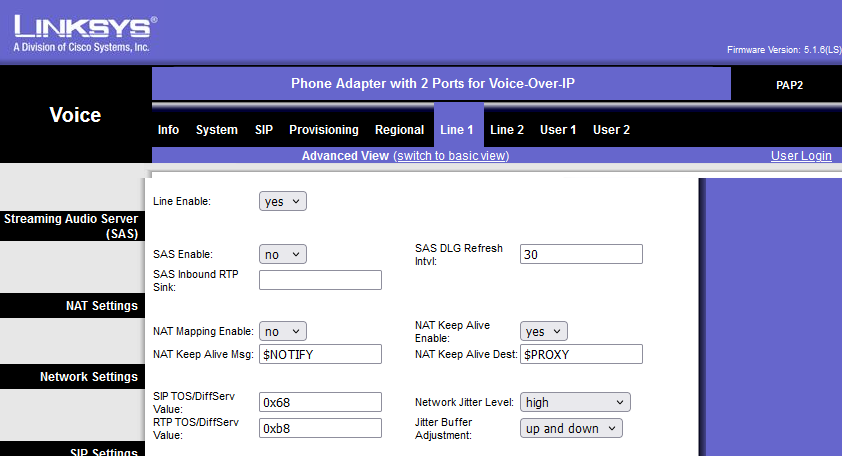
Task: Click the User Login link
Action: pos(801,156)
